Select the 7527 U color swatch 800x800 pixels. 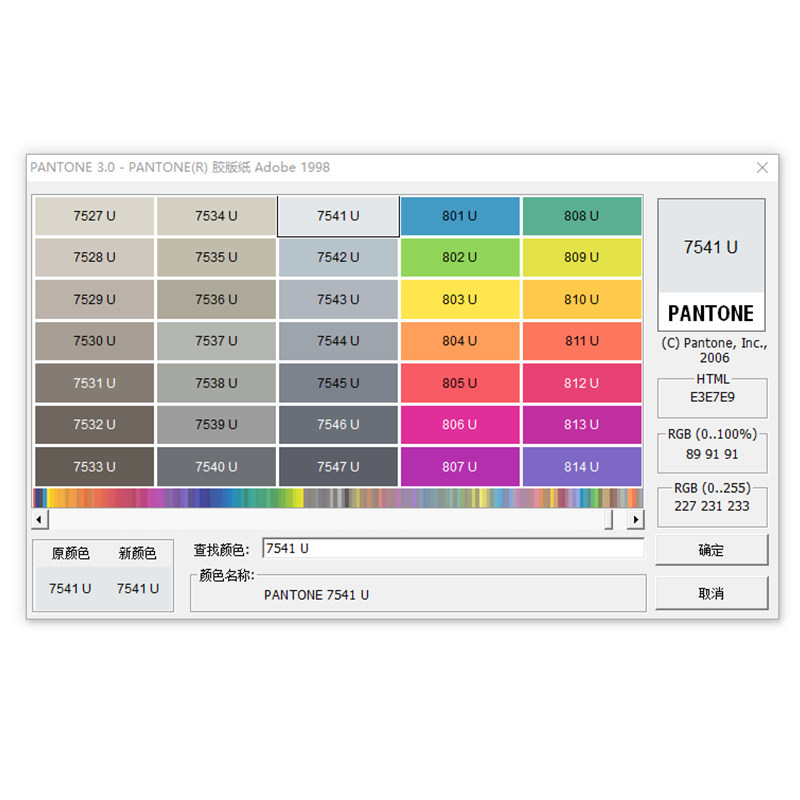pos(94,216)
